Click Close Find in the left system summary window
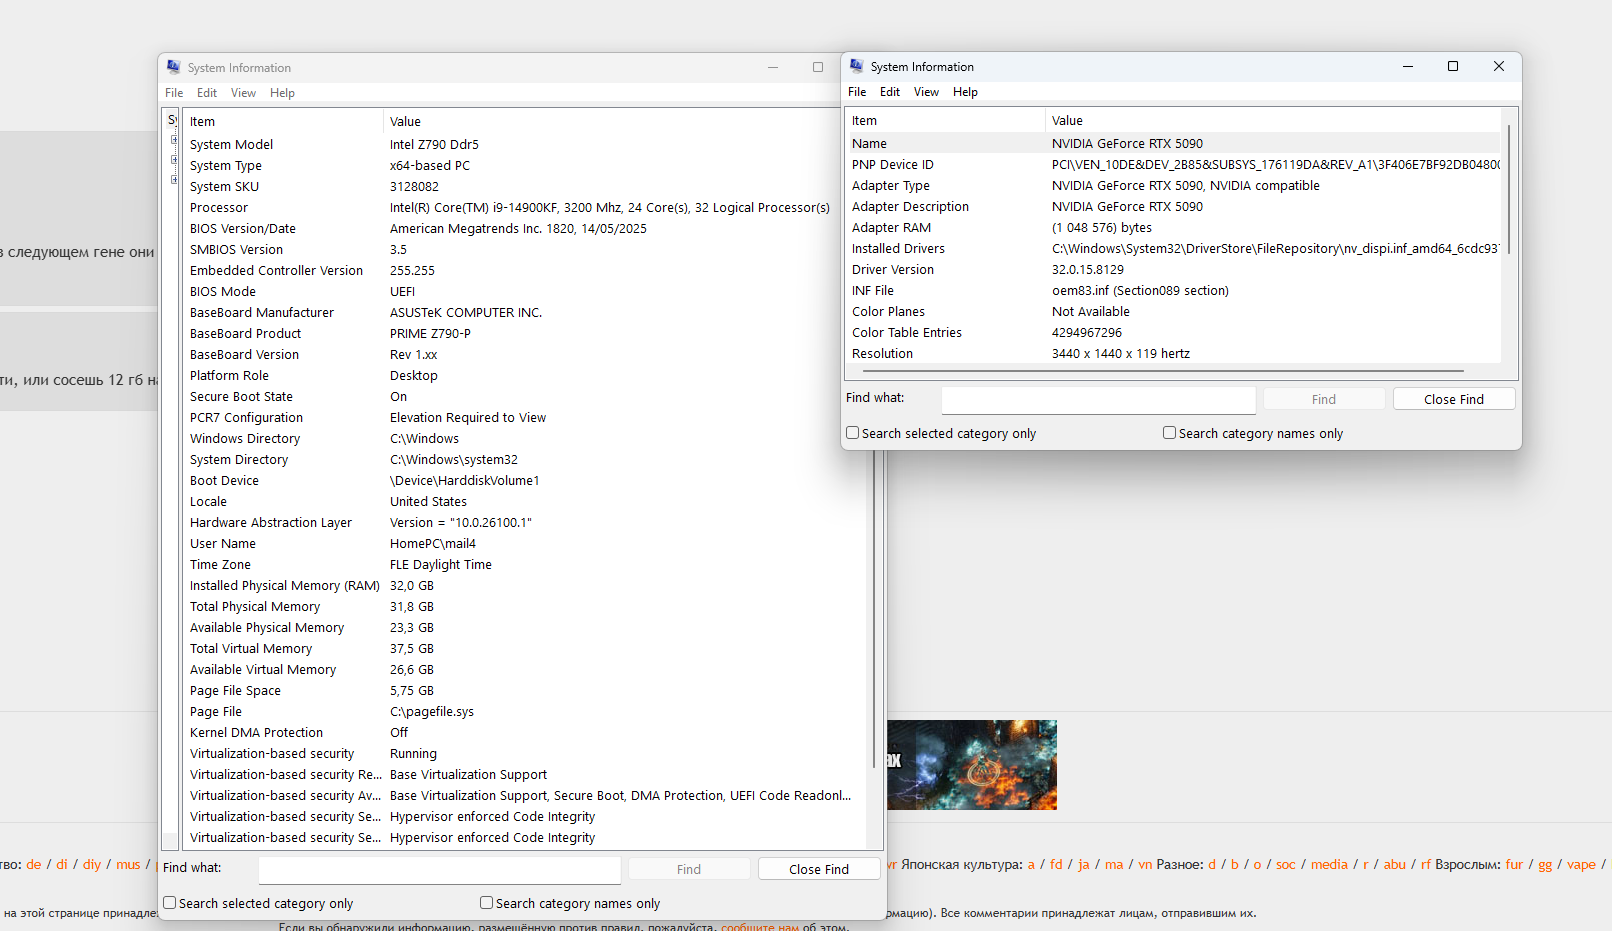The height and width of the screenshot is (931, 1612). pos(818,869)
